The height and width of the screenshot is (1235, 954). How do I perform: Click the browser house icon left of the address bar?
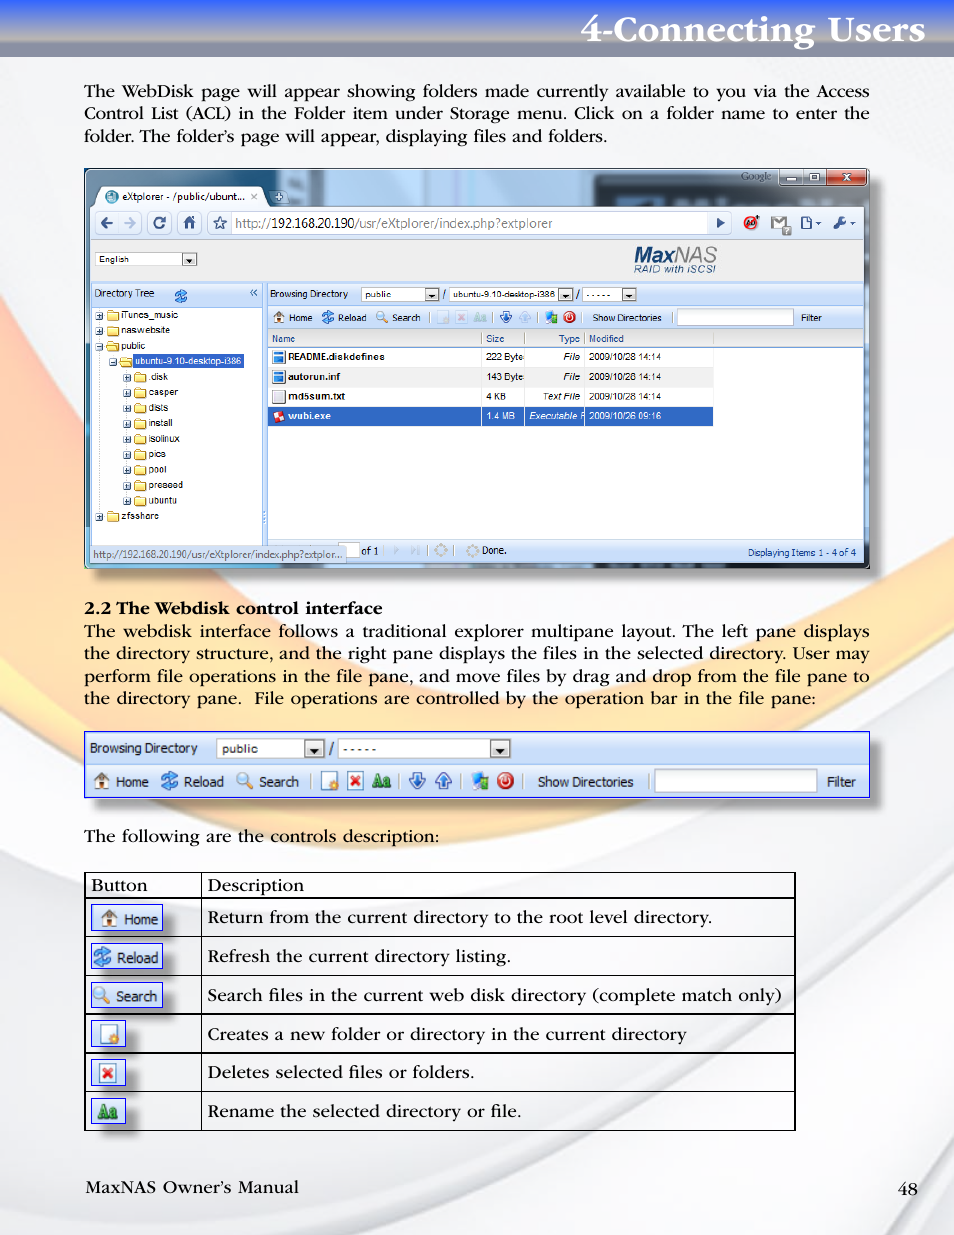(189, 223)
